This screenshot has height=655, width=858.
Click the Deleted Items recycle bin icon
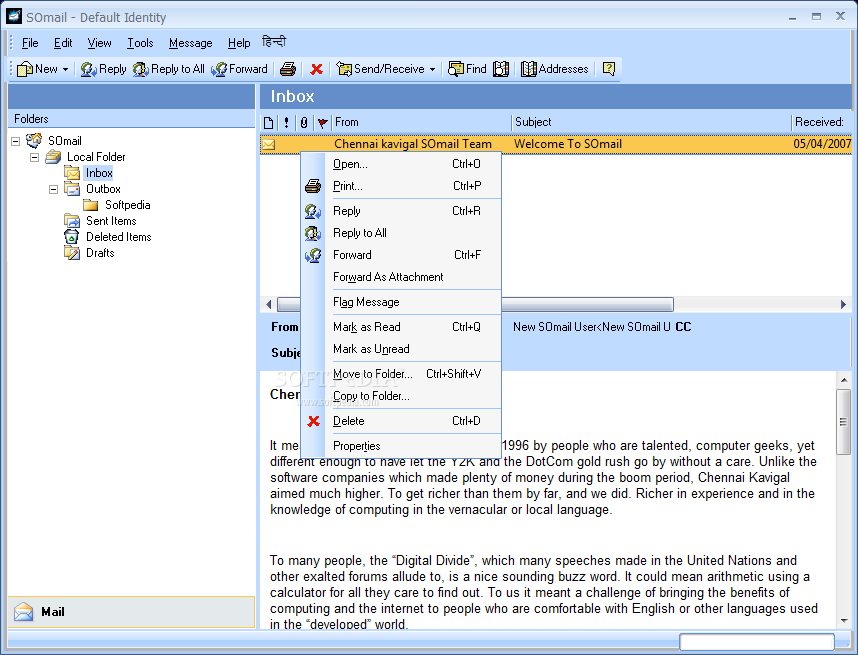click(x=72, y=237)
